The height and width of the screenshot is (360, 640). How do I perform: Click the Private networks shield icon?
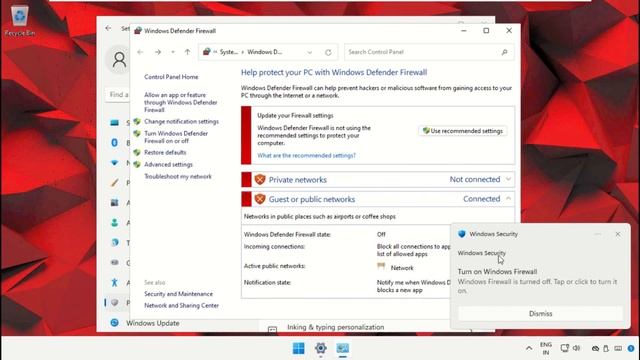260,180
